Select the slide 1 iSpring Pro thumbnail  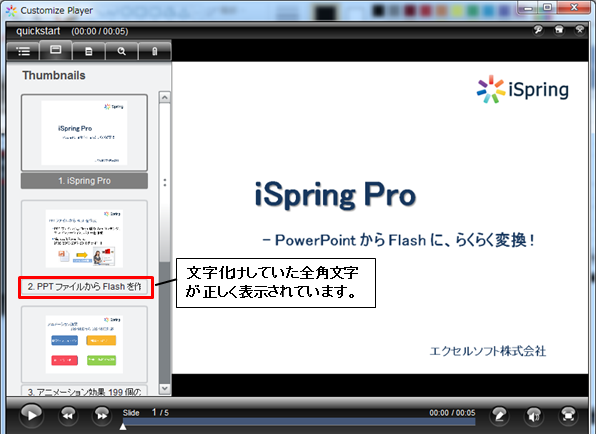pos(84,133)
